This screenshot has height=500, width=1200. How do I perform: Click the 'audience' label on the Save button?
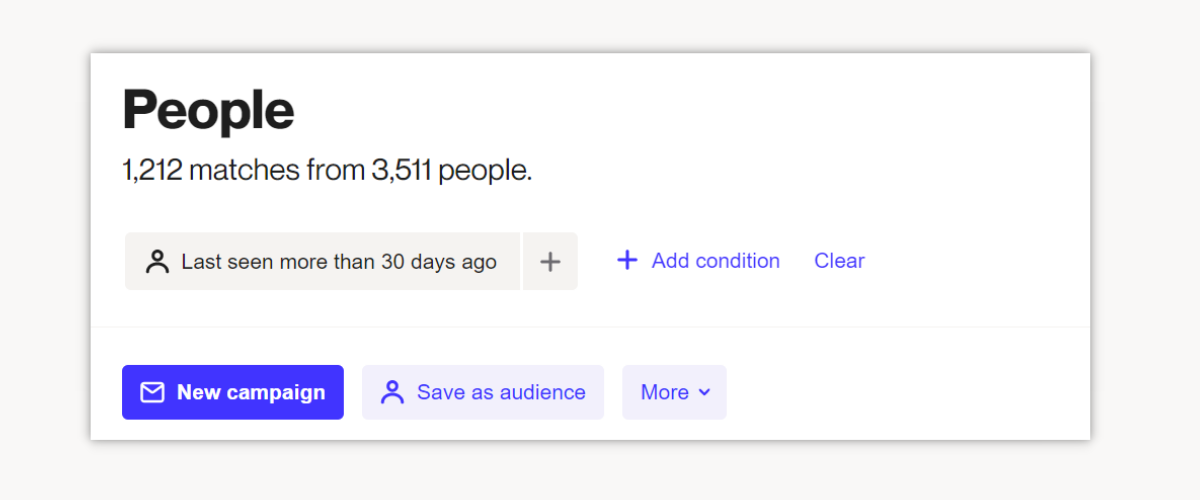coord(543,392)
